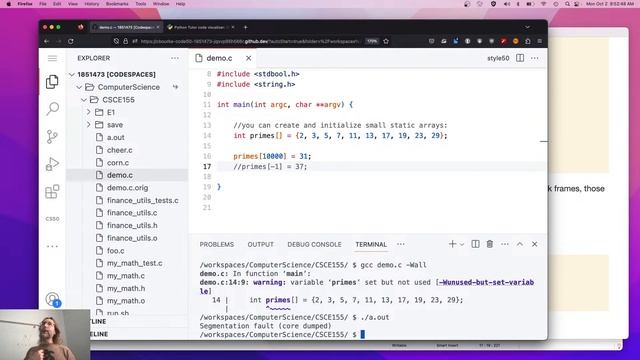This screenshot has height=360, width=640.
Task: Open my_math_test.c file
Action: coord(134,263)
